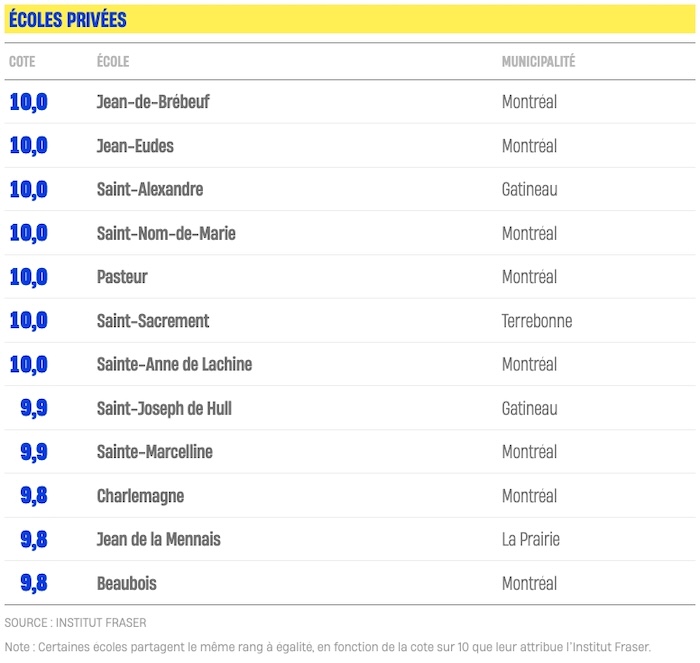The height and width of the screenshot is (663, 700).
Task: Click Sainte-Anne de Lachine
Action: tap(174, 365)
